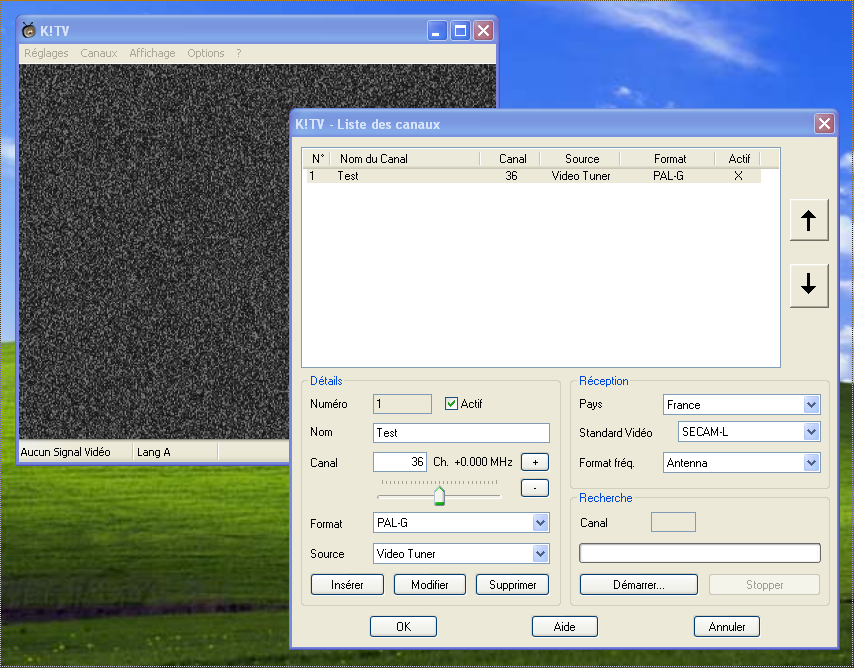The image size is (854, 668).
Task: Open the Affichage menu in K!TV window
Action: pos(152,53)
